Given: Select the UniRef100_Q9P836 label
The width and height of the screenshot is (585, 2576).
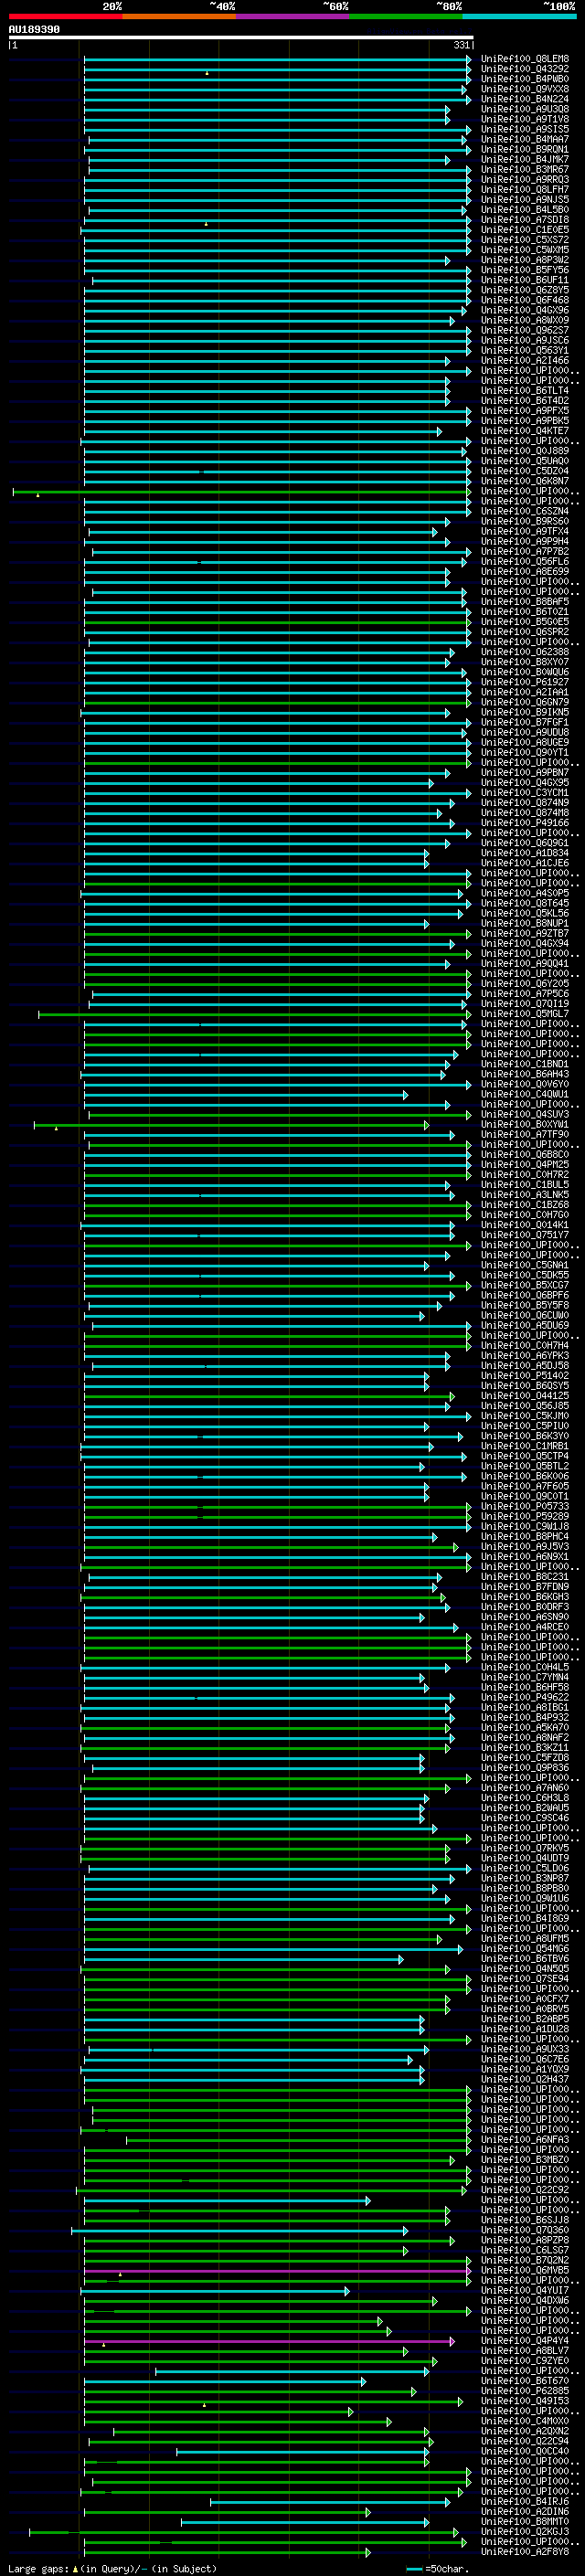Looking at the screenshot, I should point(525,1768).
